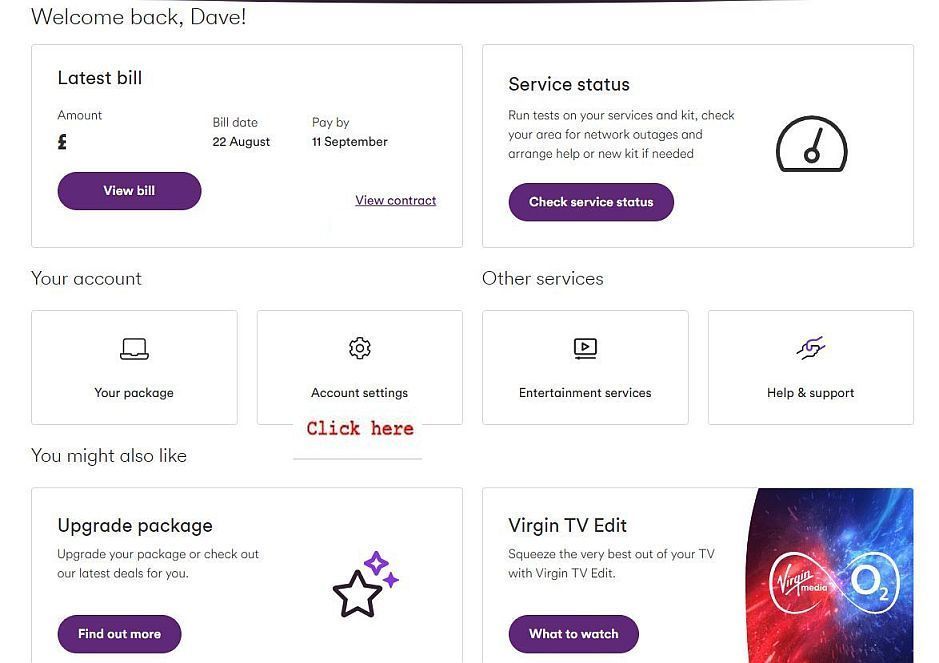Click the gear icon for Account settings
The width and height of the screenshot is (939, 663).
tap(360, 348)
